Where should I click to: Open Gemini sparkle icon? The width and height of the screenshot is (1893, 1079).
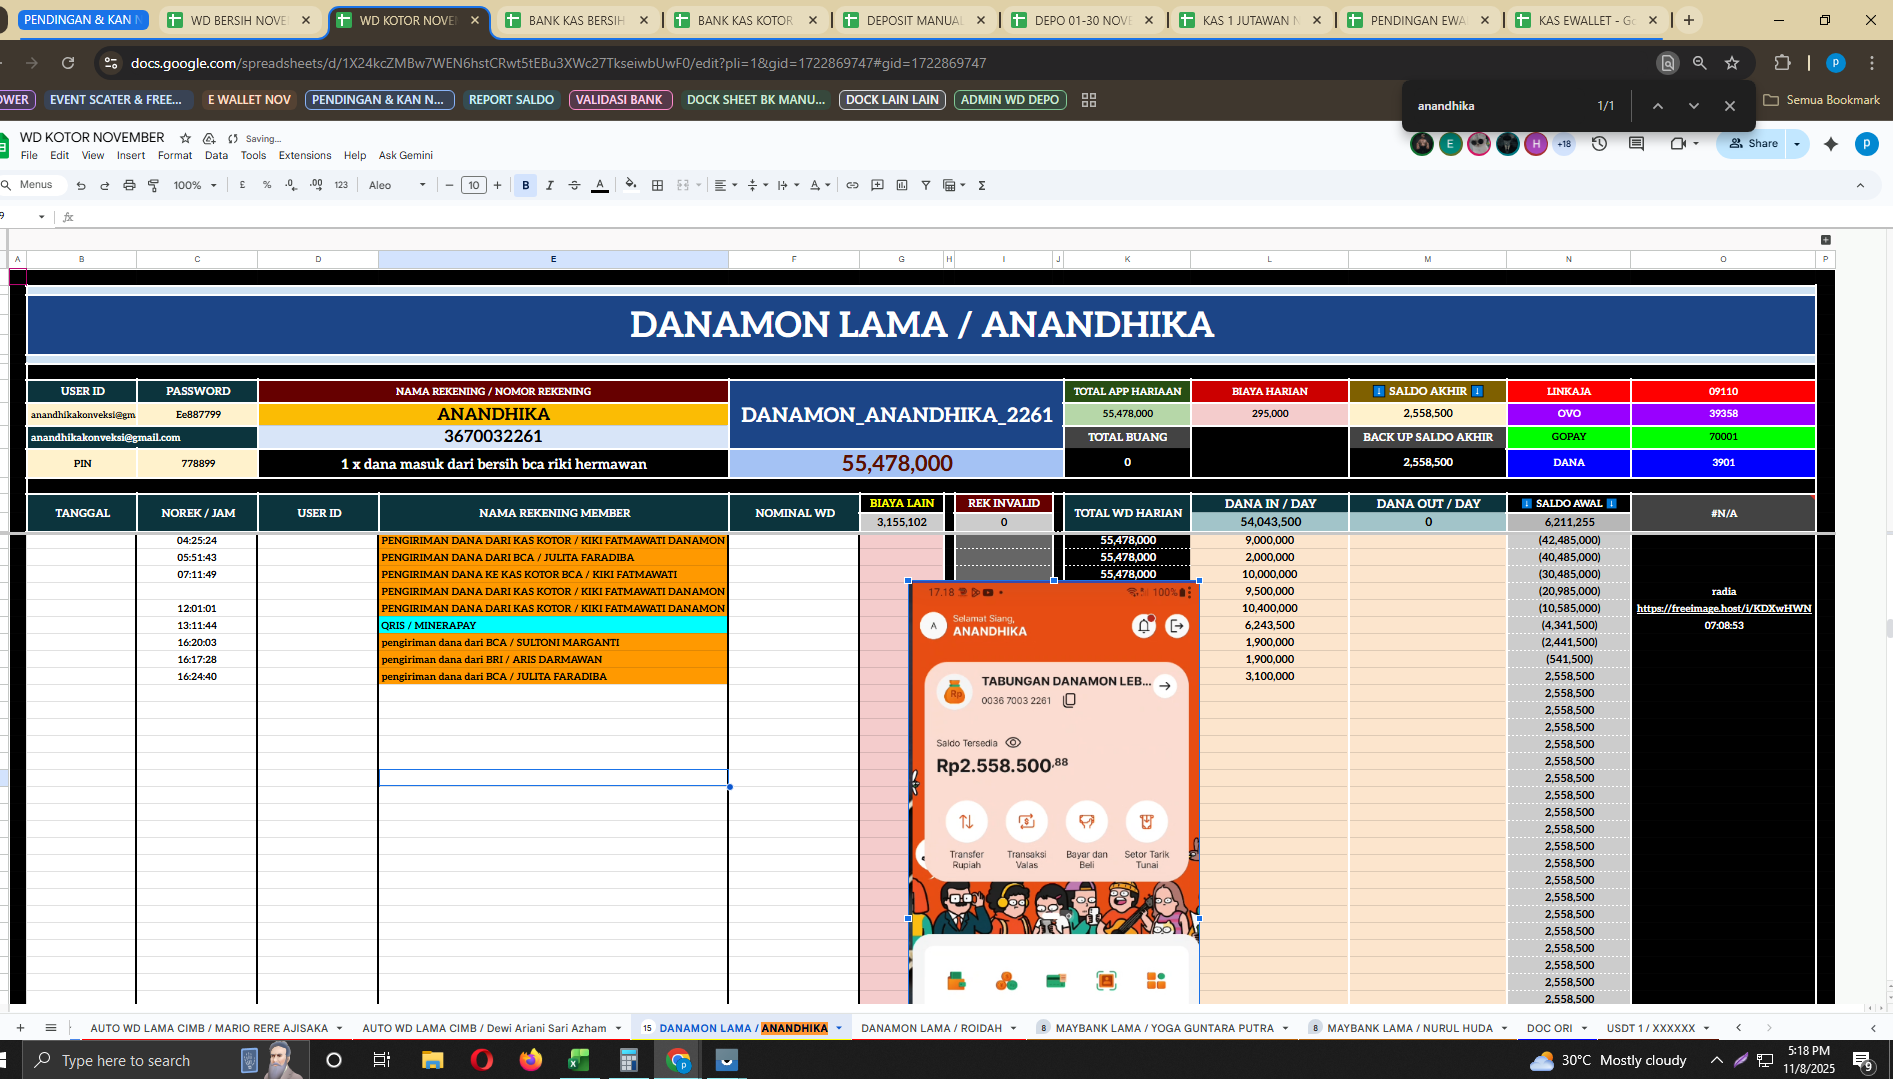pyautogui.click(x=1831, y=144)
